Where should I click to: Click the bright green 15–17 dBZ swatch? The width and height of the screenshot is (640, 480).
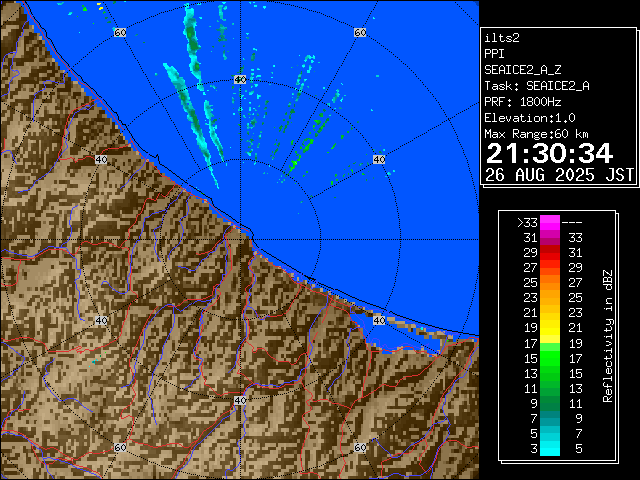tap(550, 357)
